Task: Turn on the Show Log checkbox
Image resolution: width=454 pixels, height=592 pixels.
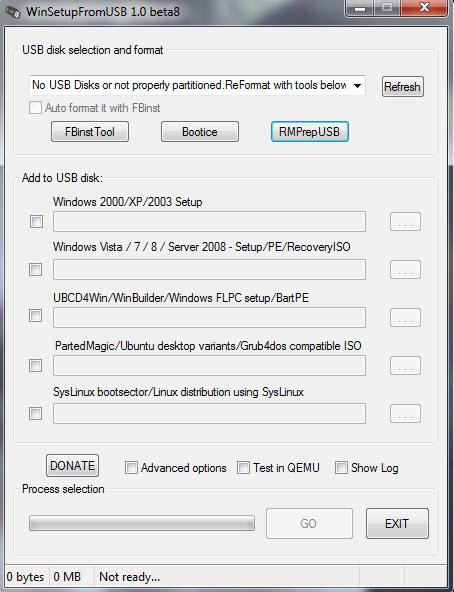Action: [x=341, y=467]
